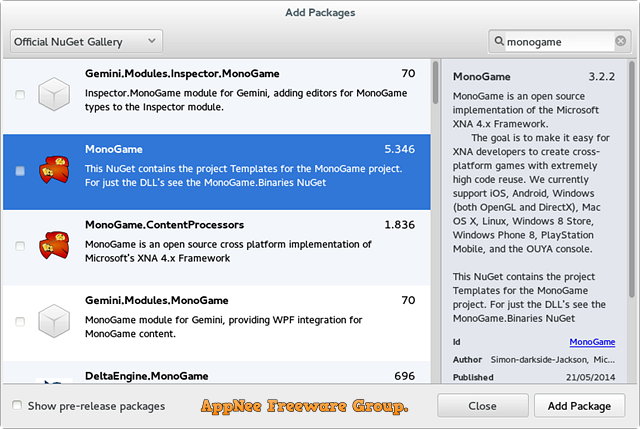
Task: Click the MonoGame package logo icon
Action: [x=54, y=170]
